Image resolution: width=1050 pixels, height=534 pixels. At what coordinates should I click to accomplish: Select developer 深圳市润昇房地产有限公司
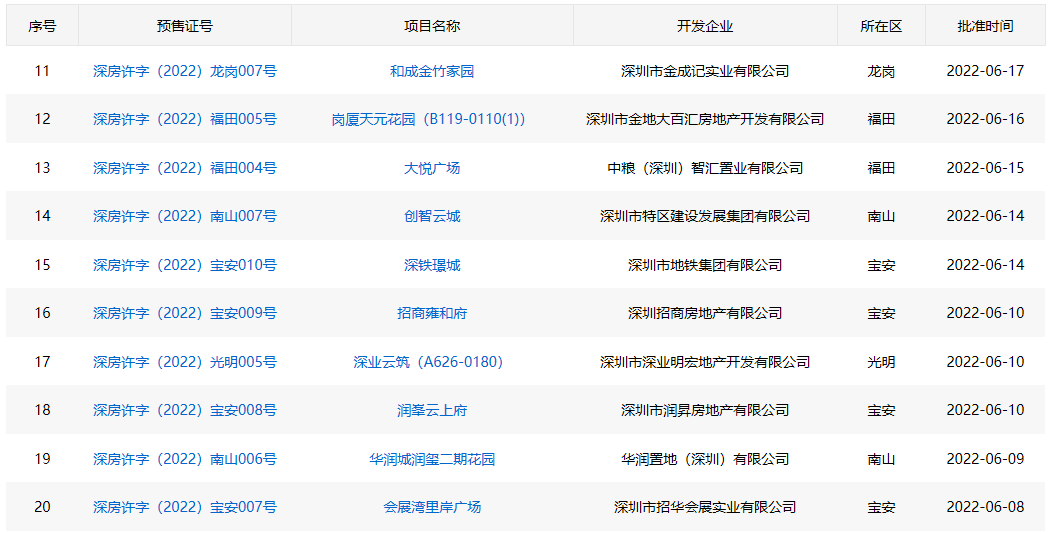[705, 411]
